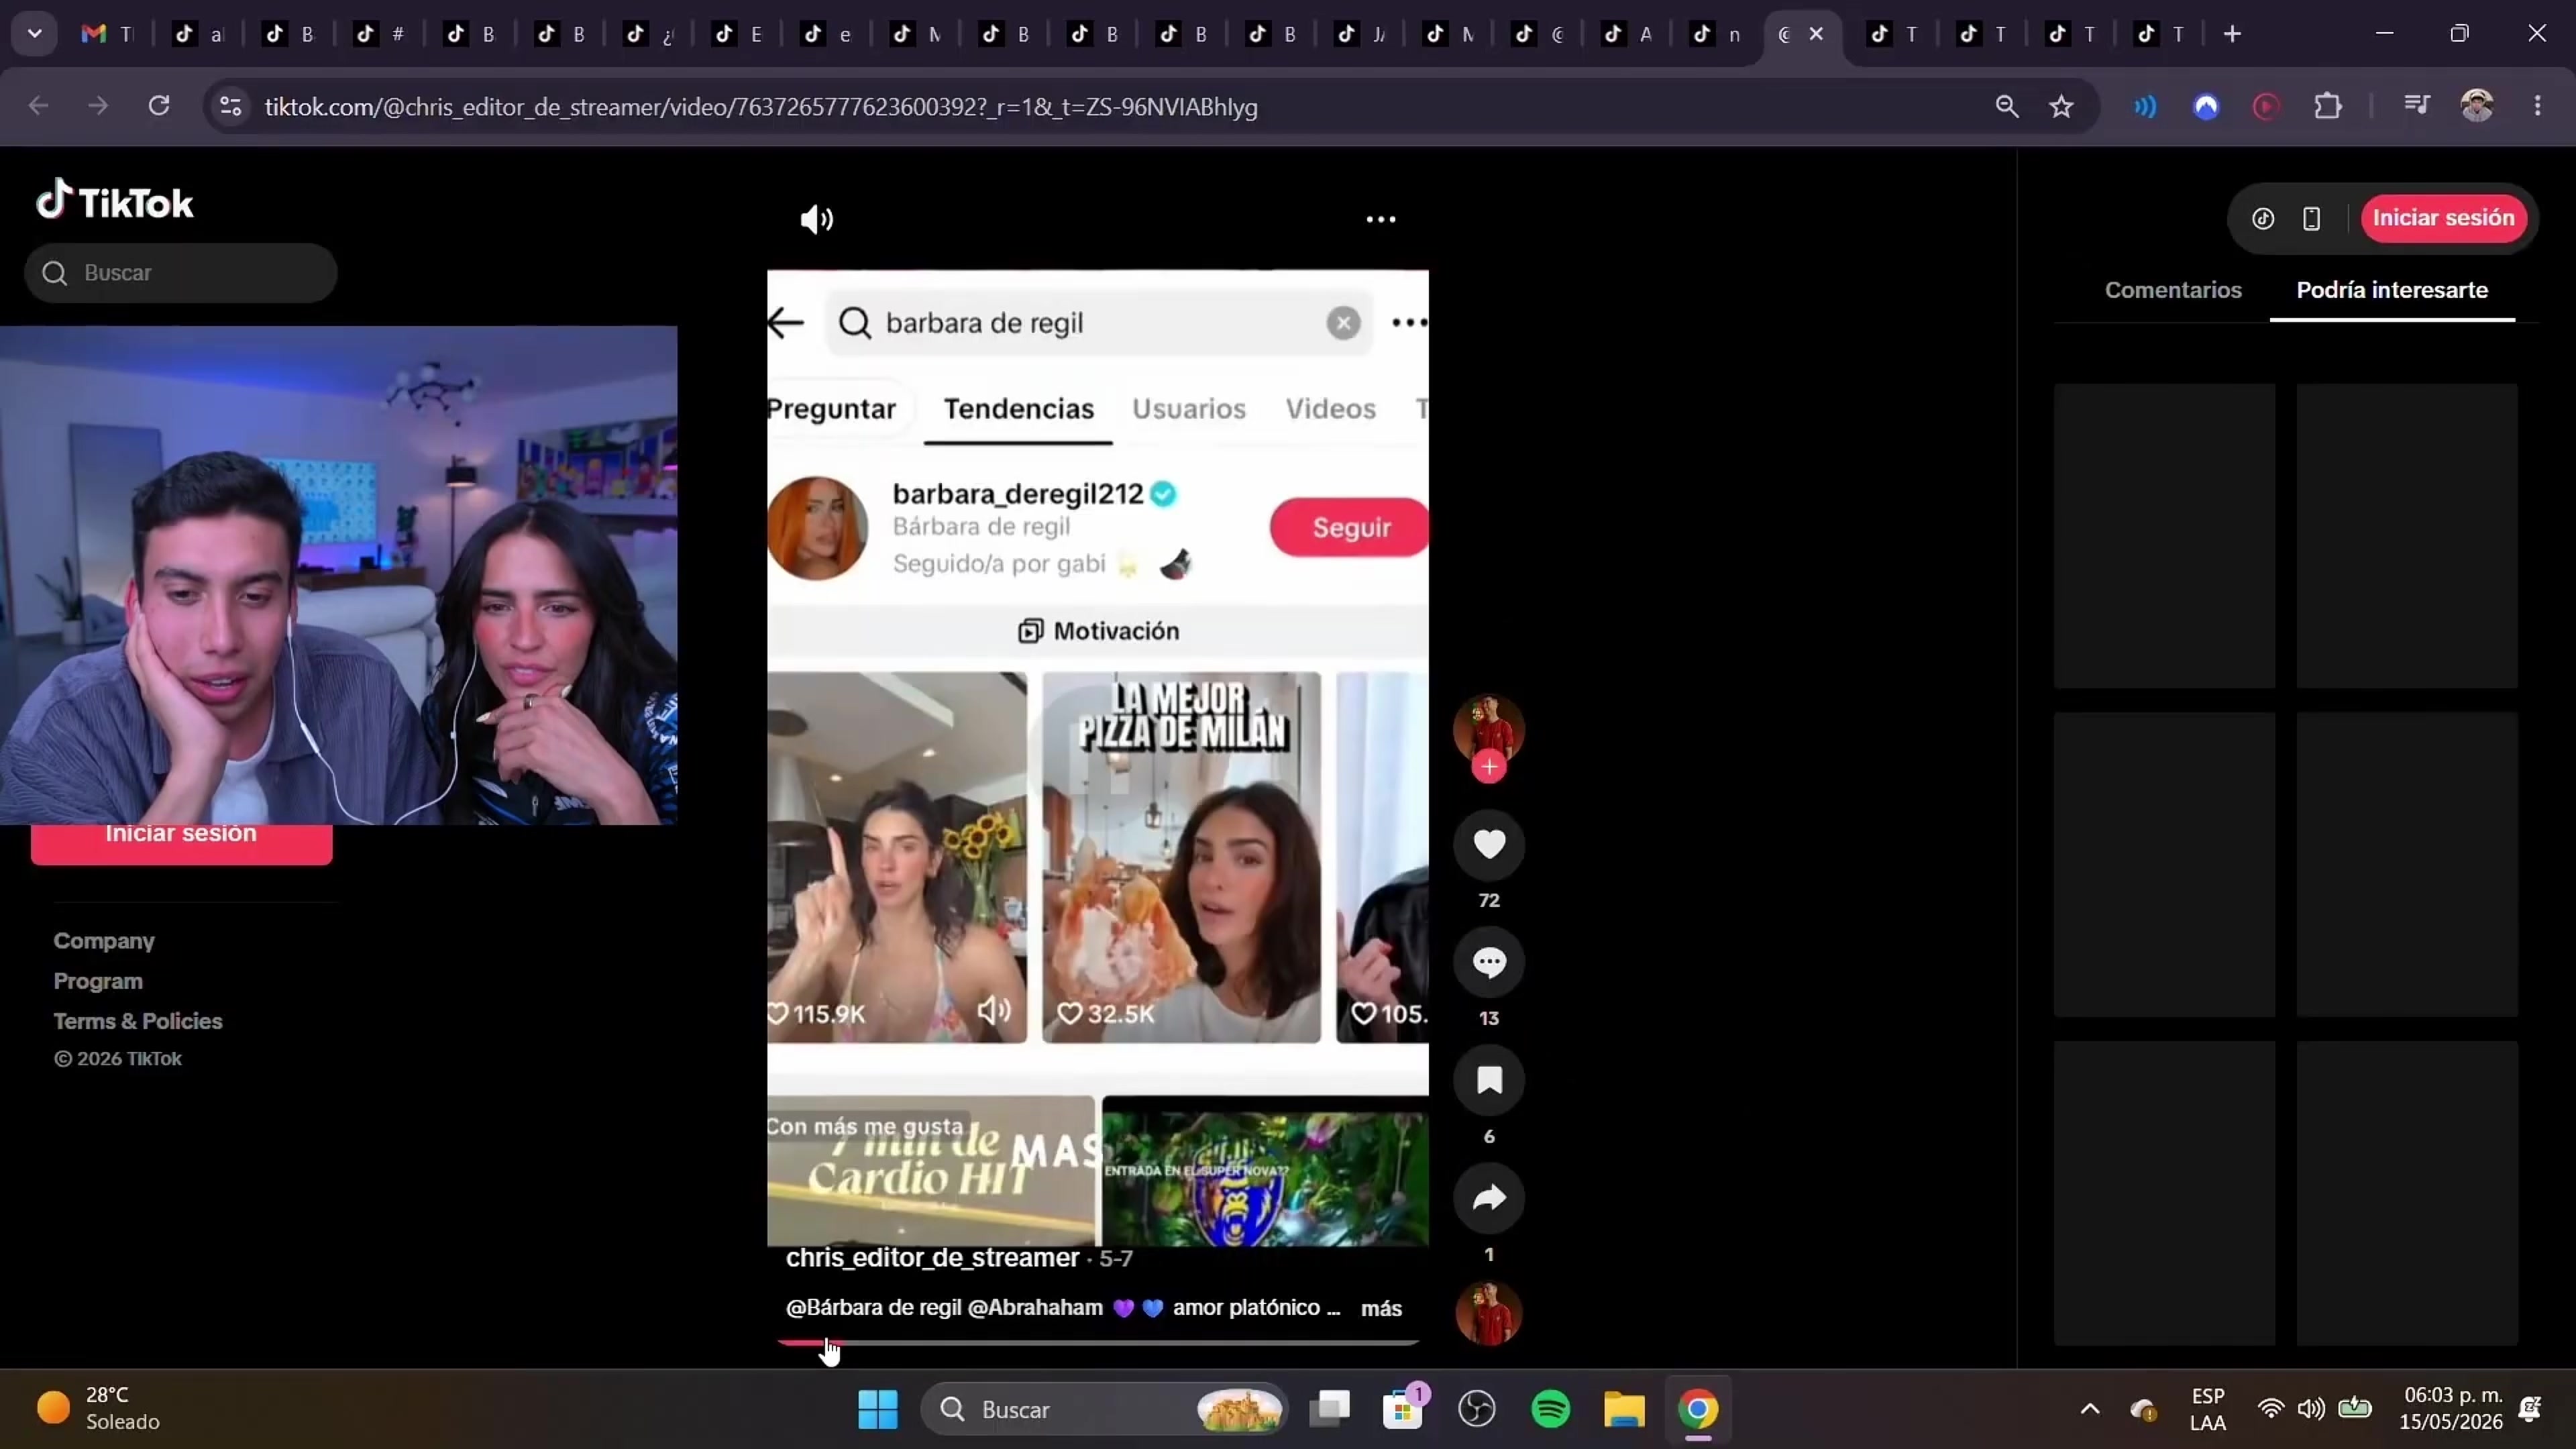Open the video's three-dot options menu
2576x1449 pixels.
point(1380,219)
